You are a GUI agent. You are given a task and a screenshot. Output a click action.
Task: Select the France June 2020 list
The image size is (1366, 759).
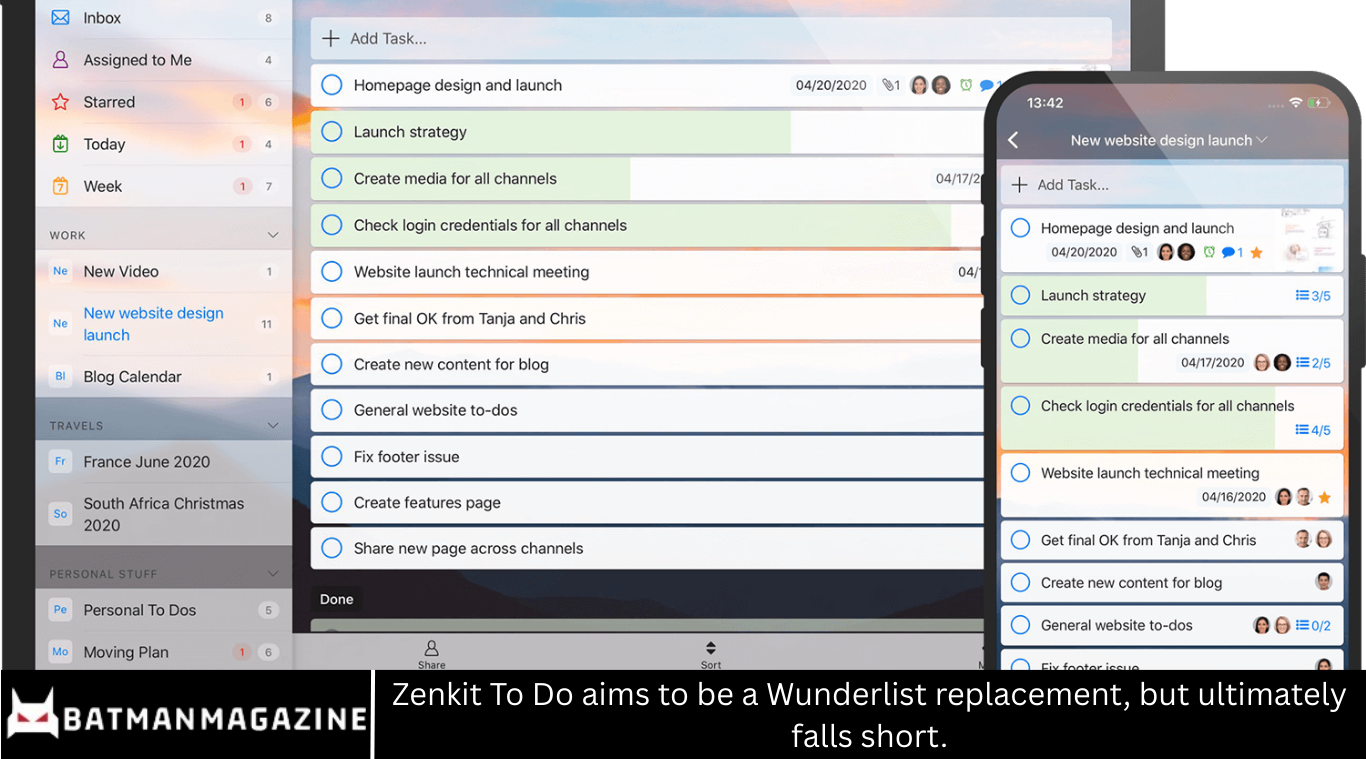(146, 462)
